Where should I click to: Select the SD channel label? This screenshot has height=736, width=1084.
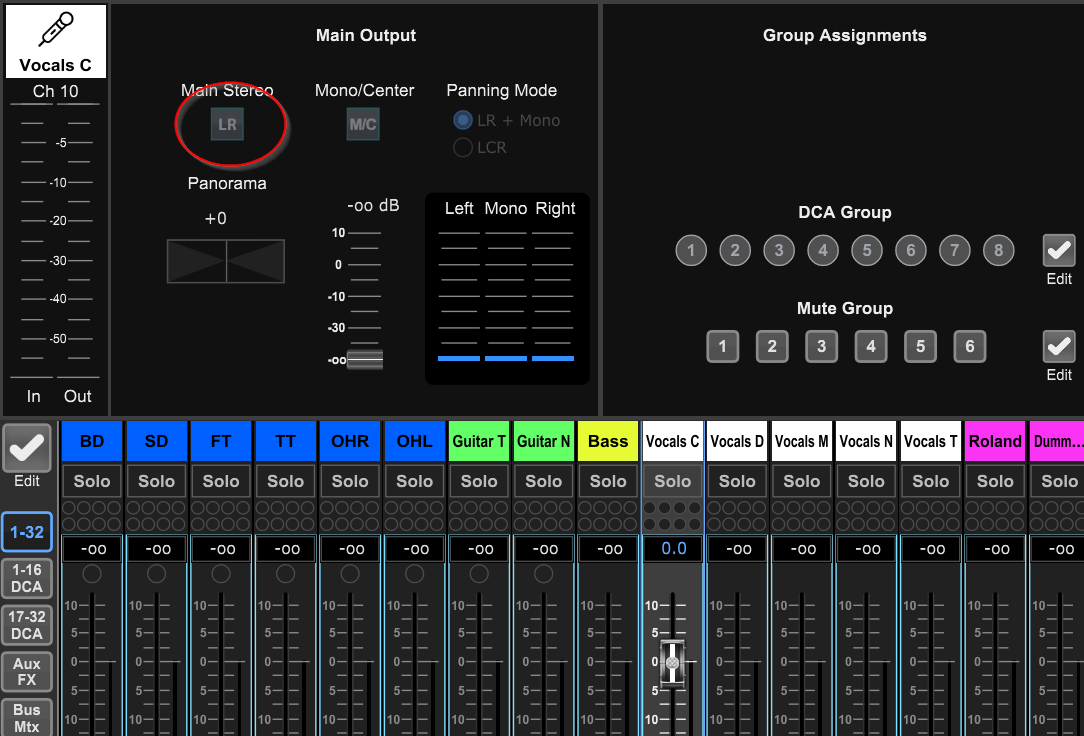[x=156, y=441]
